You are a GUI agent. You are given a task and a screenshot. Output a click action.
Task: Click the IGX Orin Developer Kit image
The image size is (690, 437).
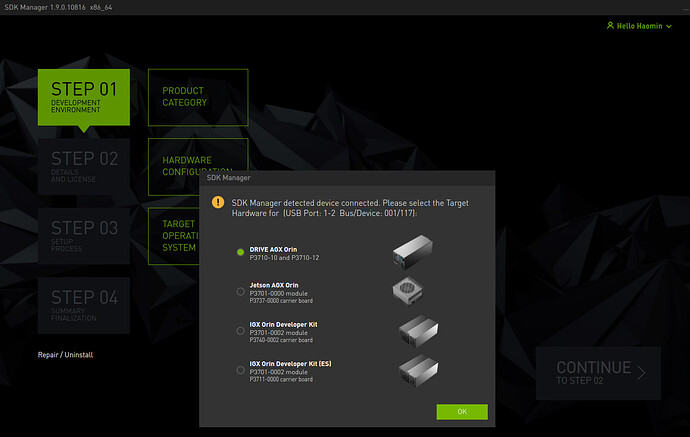[418, 331]
